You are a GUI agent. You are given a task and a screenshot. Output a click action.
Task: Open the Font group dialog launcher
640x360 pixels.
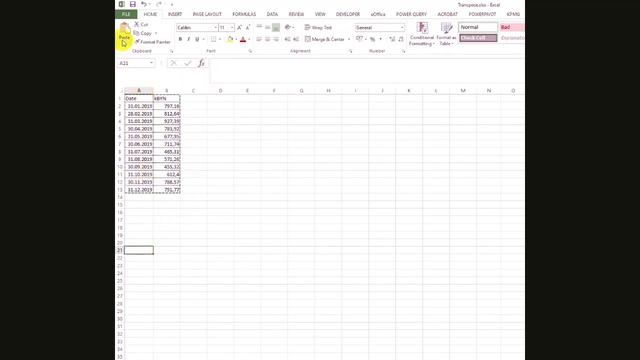pyautogui.click(x=250, y=51)
